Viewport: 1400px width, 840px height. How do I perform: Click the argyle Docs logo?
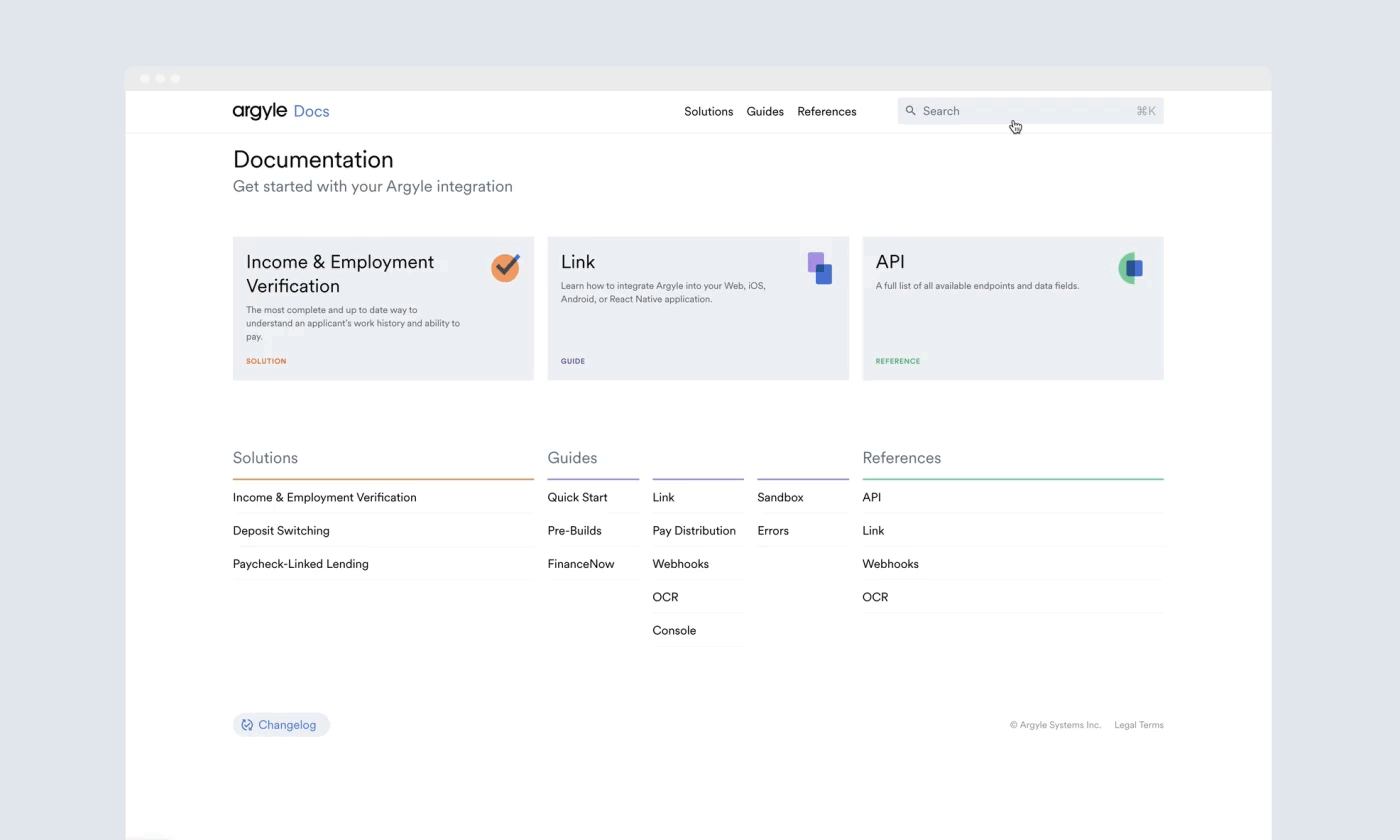point(281,111)
